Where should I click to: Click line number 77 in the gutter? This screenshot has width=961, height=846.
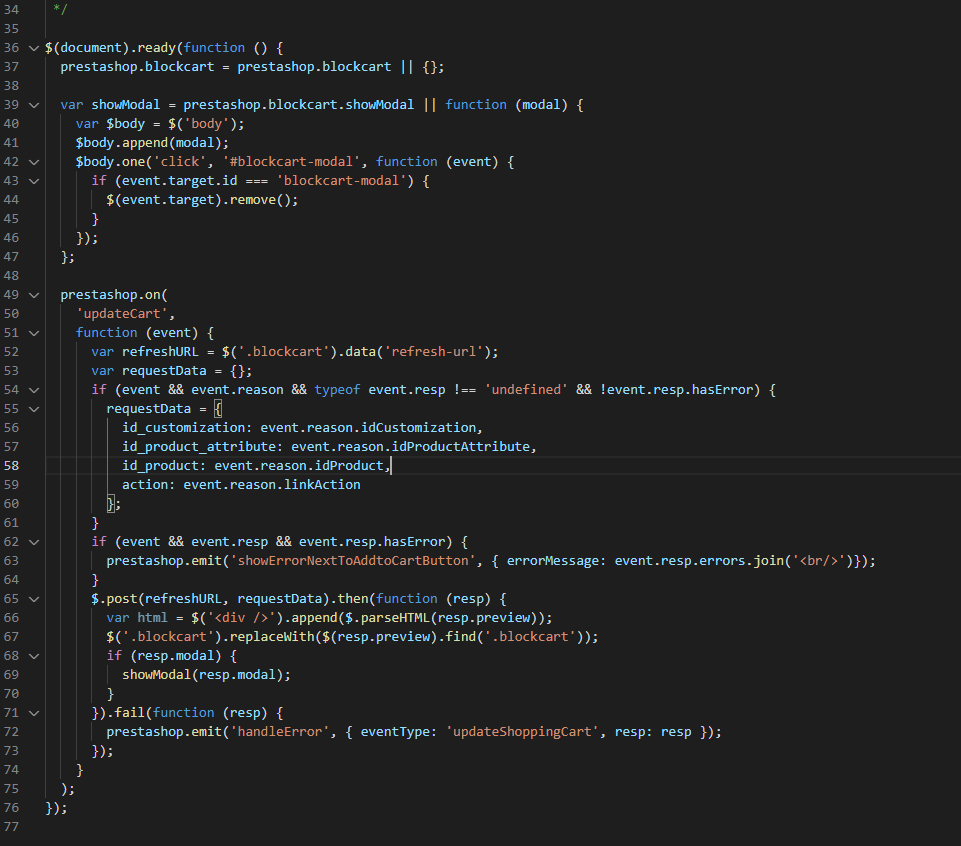point(12,827)
